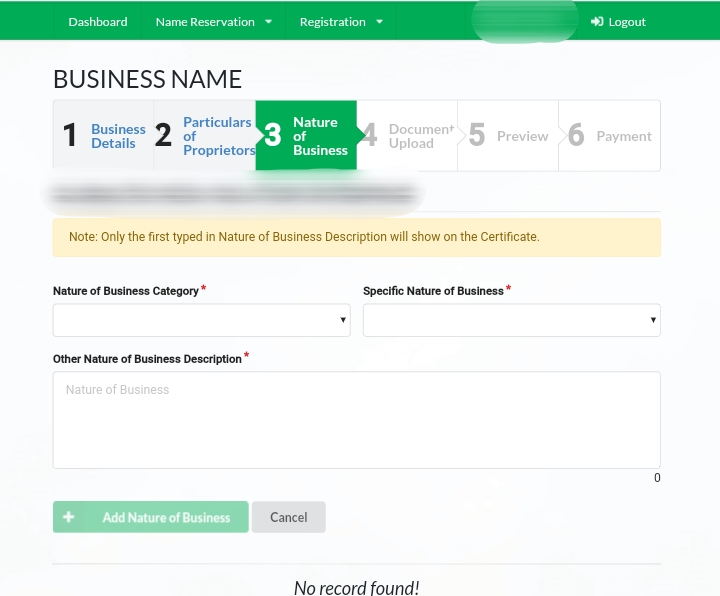
Task: Click the Logout link text
Action: tap(627, 22)
